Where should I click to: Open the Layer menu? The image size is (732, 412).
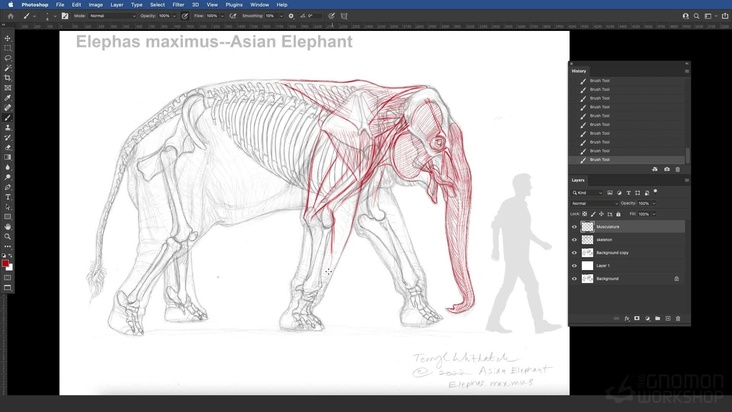(x=117, y=5)
